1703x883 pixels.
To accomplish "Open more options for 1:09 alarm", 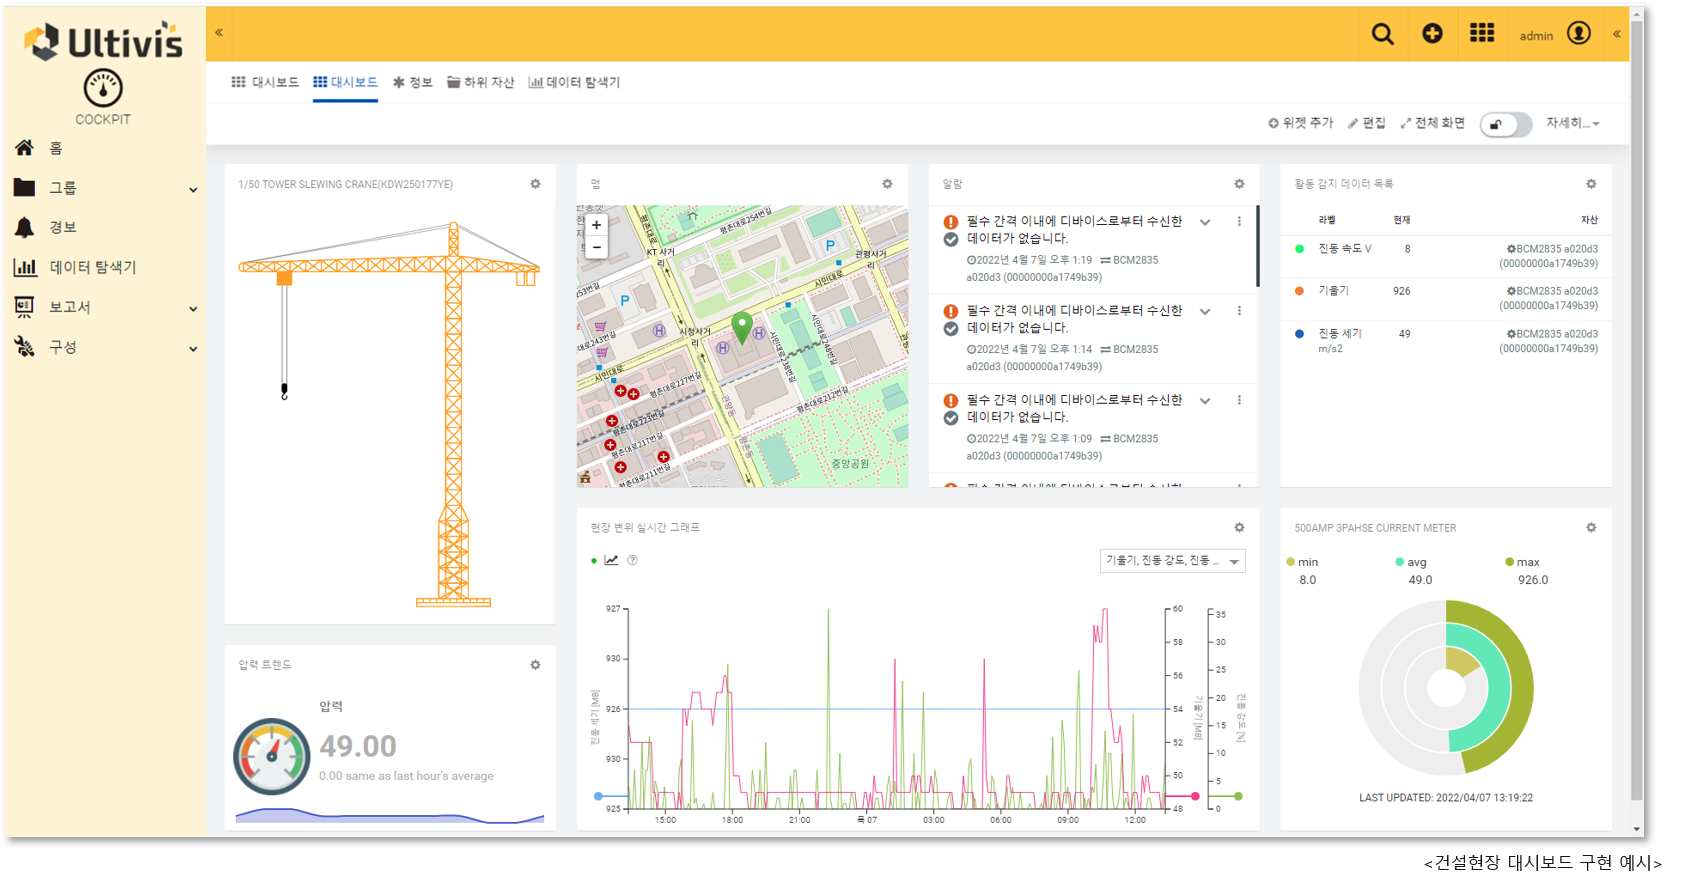I will tap(1239, 400).
